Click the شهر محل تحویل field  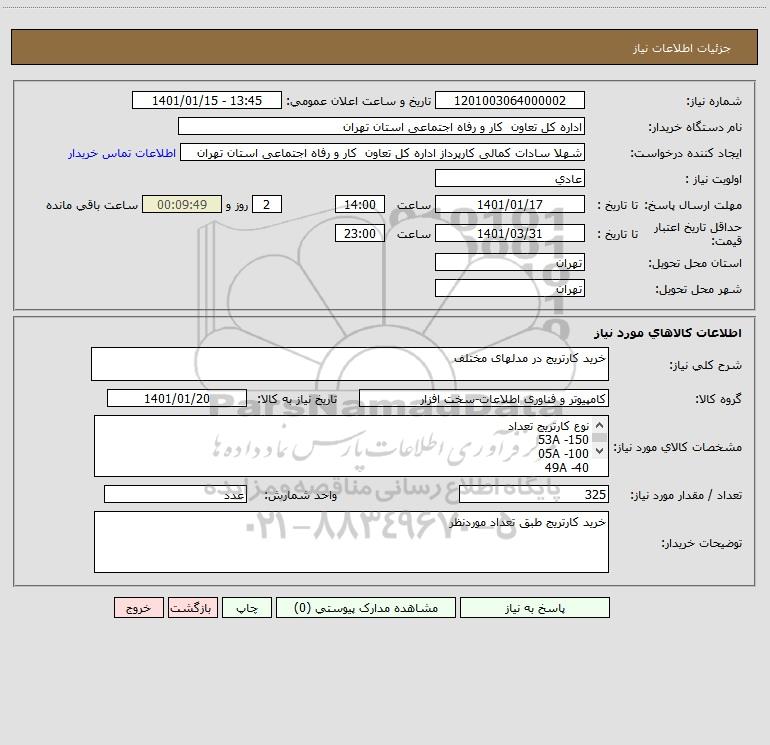point(510,288)
